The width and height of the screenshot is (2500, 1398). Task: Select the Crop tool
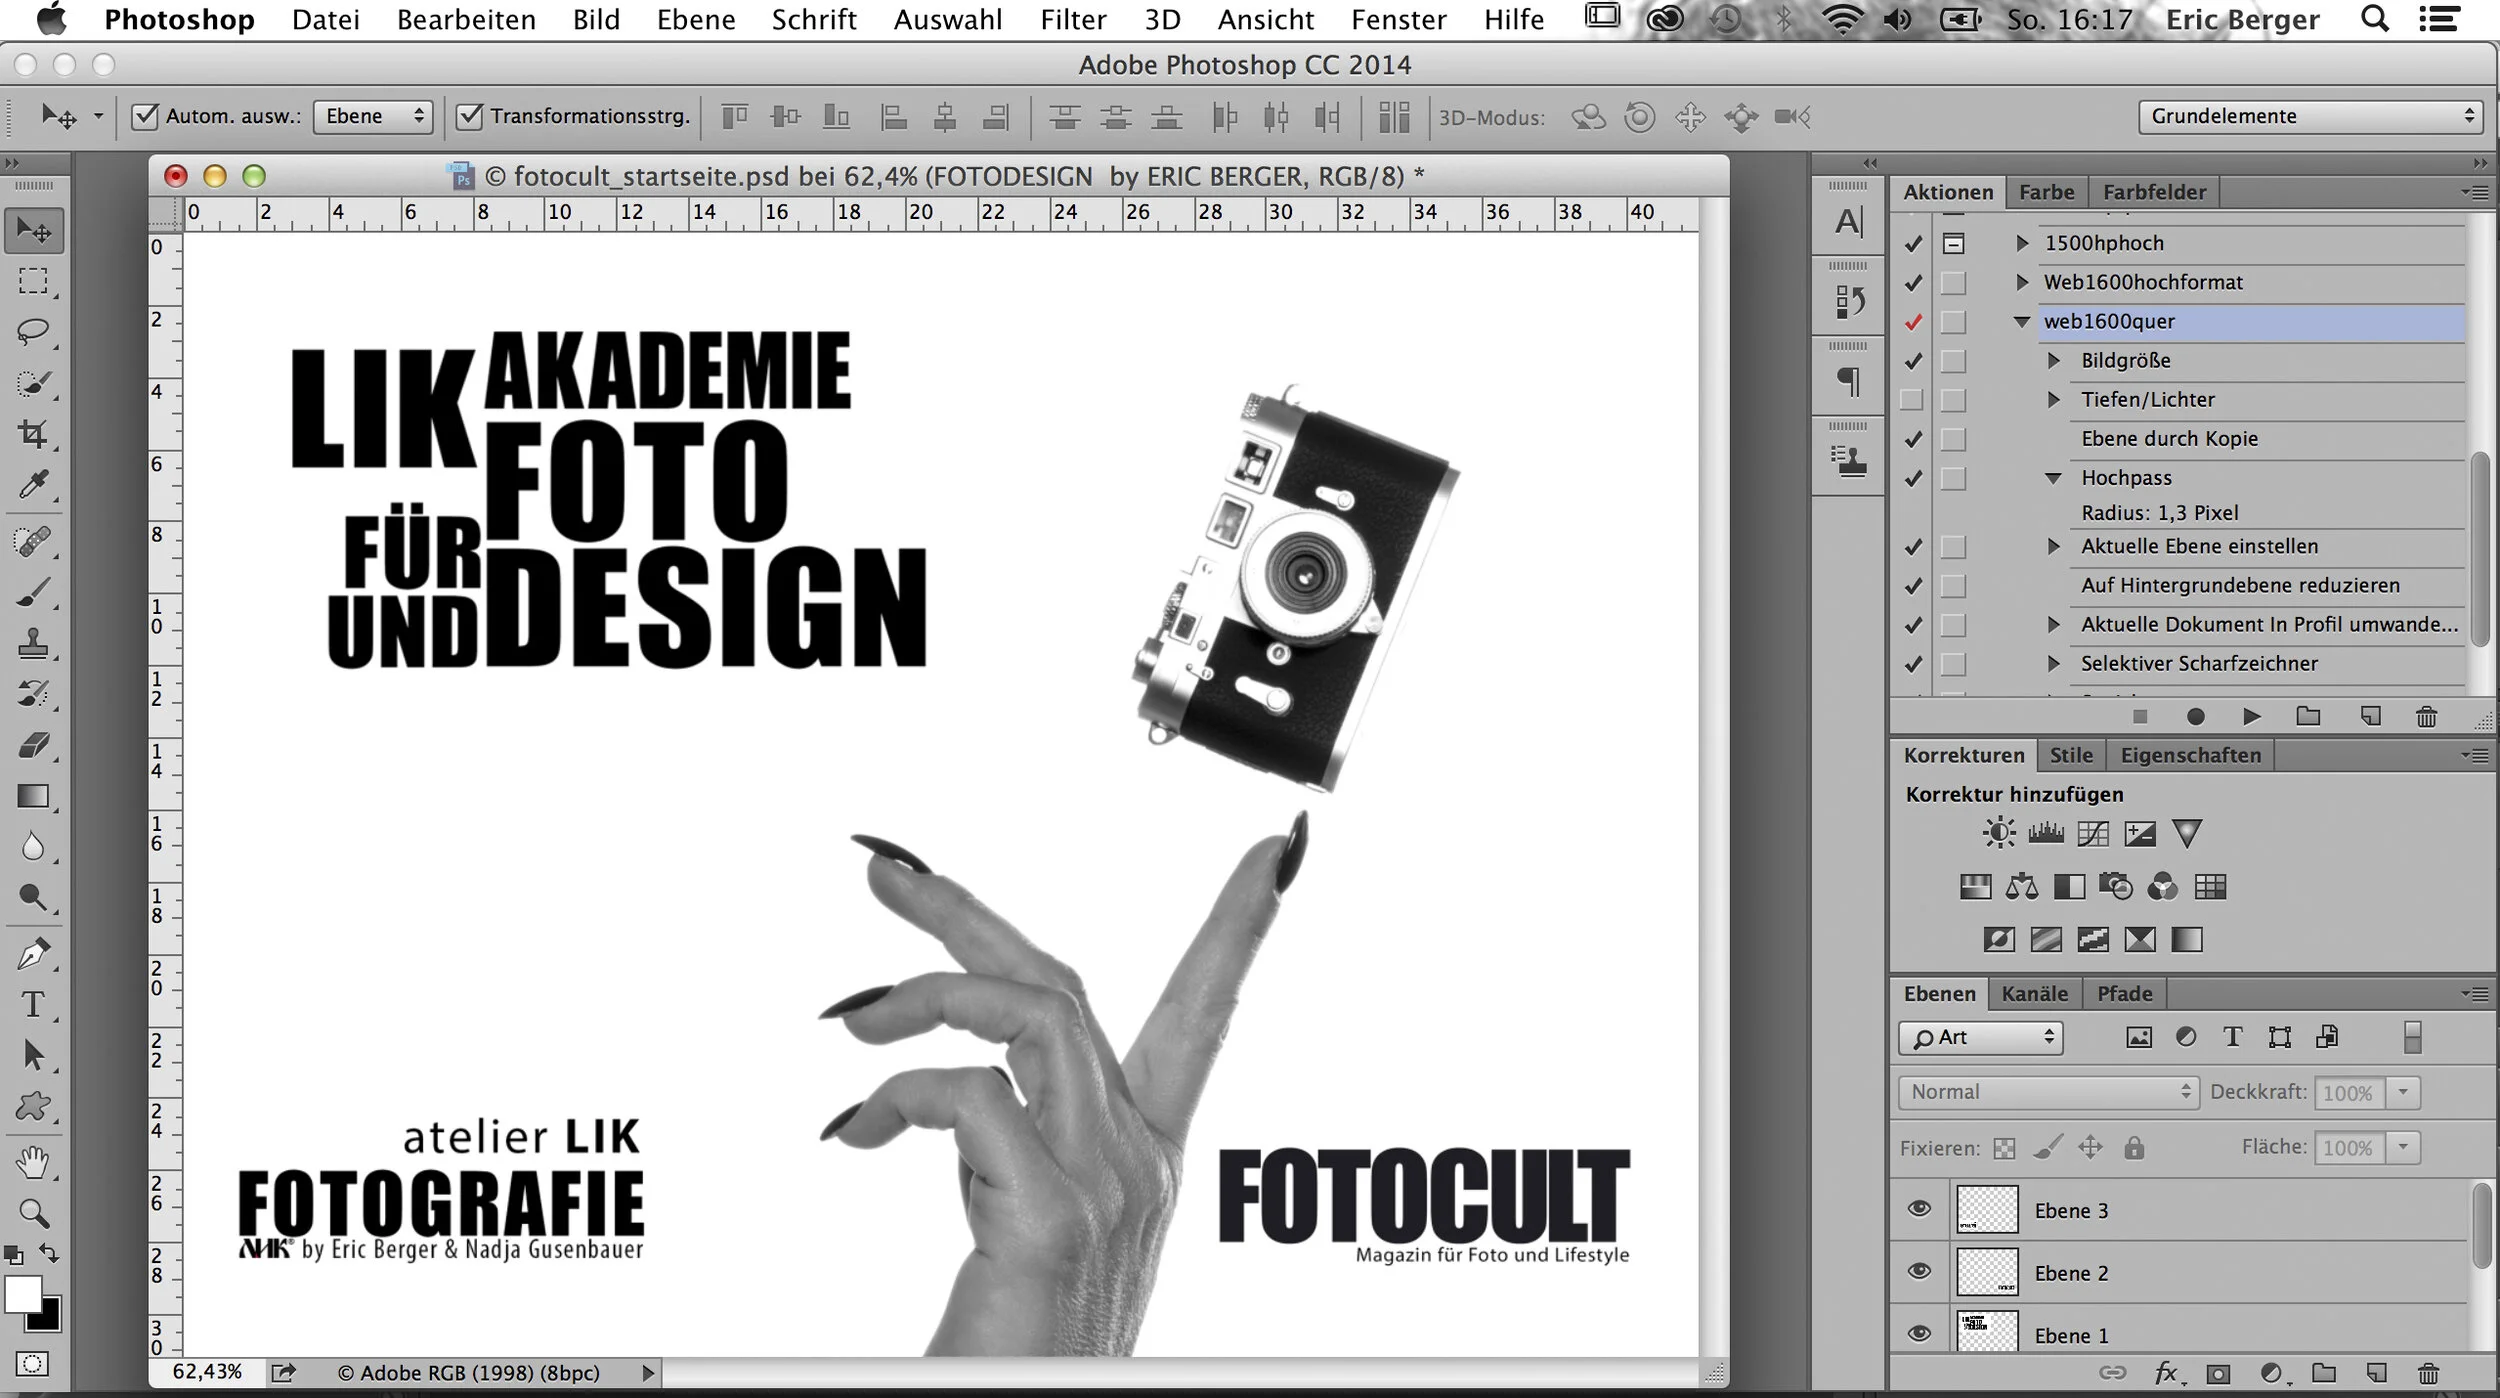tap(33, 434)
